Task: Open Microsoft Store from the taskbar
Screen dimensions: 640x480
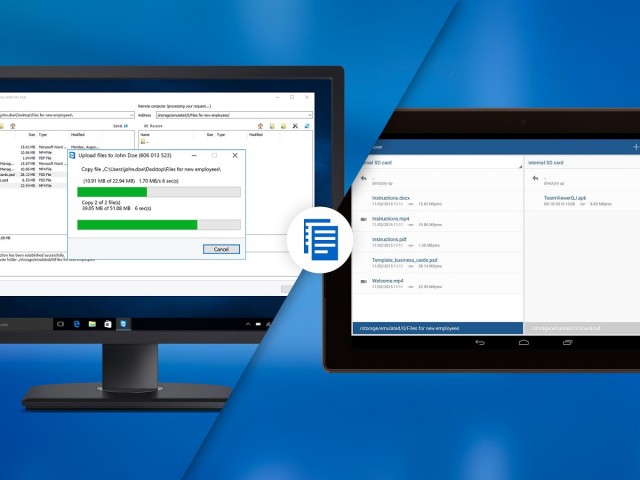Action: [x=108, y=324]
